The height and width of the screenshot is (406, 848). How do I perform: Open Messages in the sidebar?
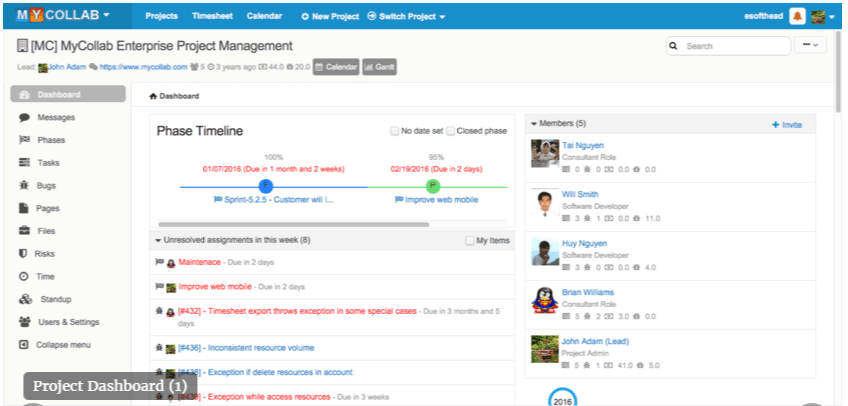point(56,117)
